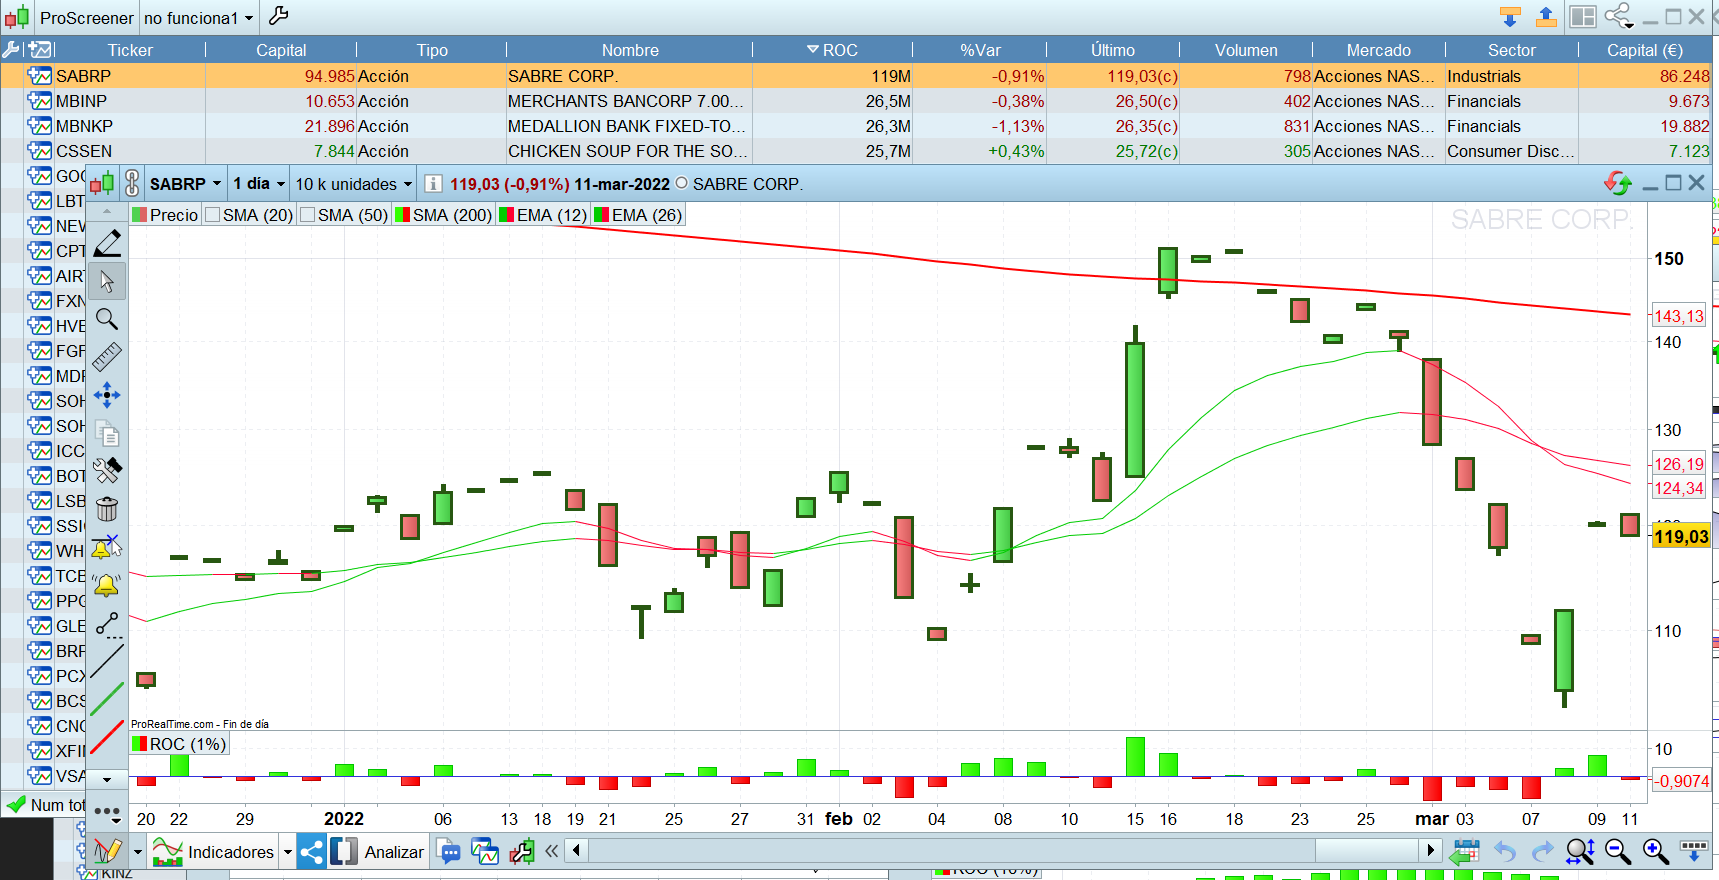Click the red line color tool

107,737
